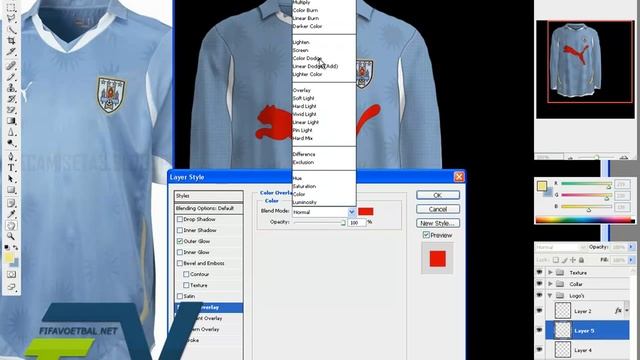The height and width of the screenshot is (360, 640).
Task: Select the Slice tool
Action: (11, 51)
